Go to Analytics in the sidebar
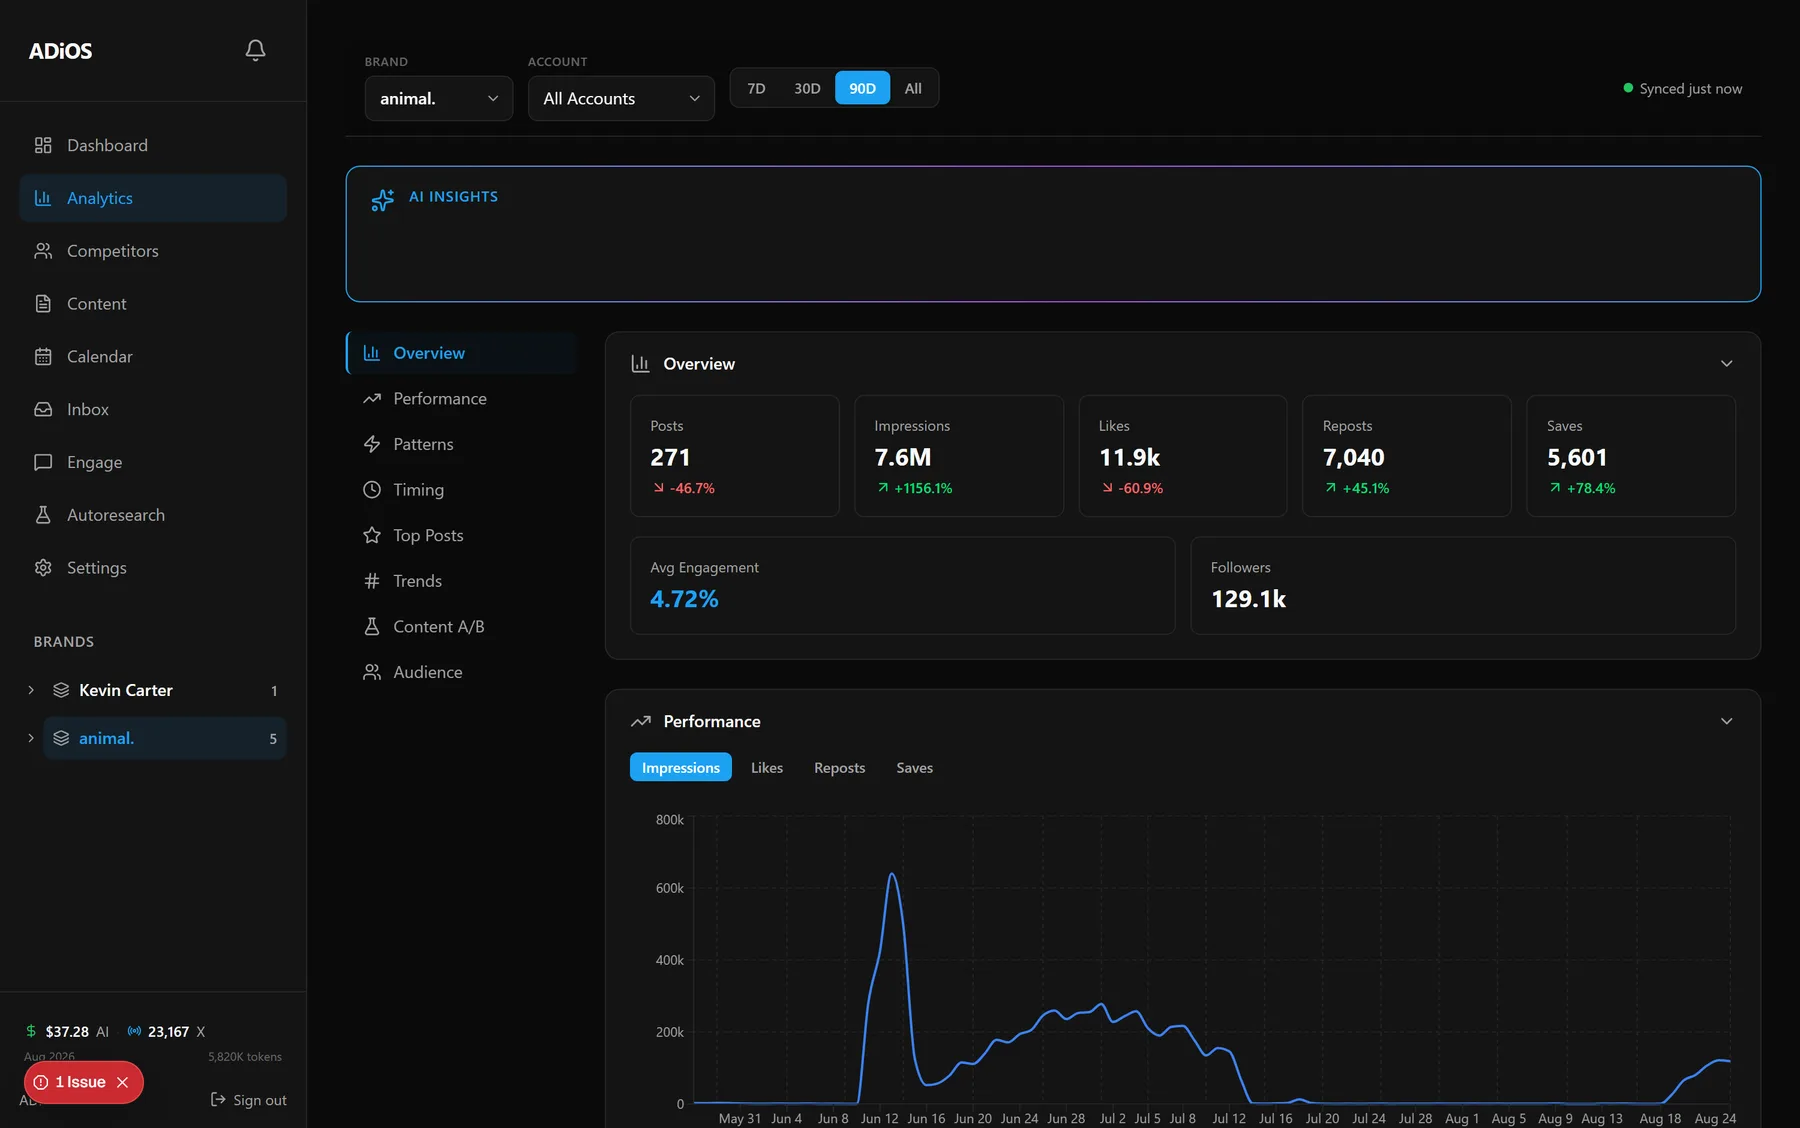Viewport: 1800px width, 1128px height. point(153,198)
